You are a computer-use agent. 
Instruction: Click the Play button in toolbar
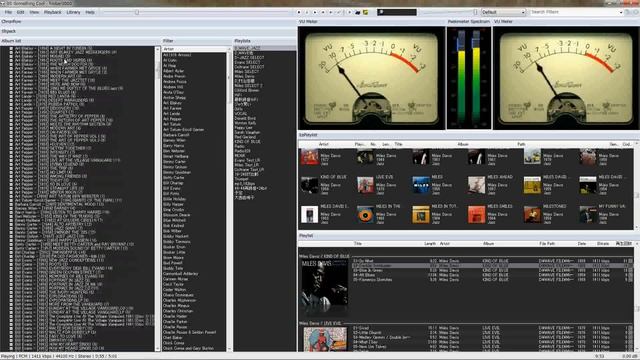315,12
